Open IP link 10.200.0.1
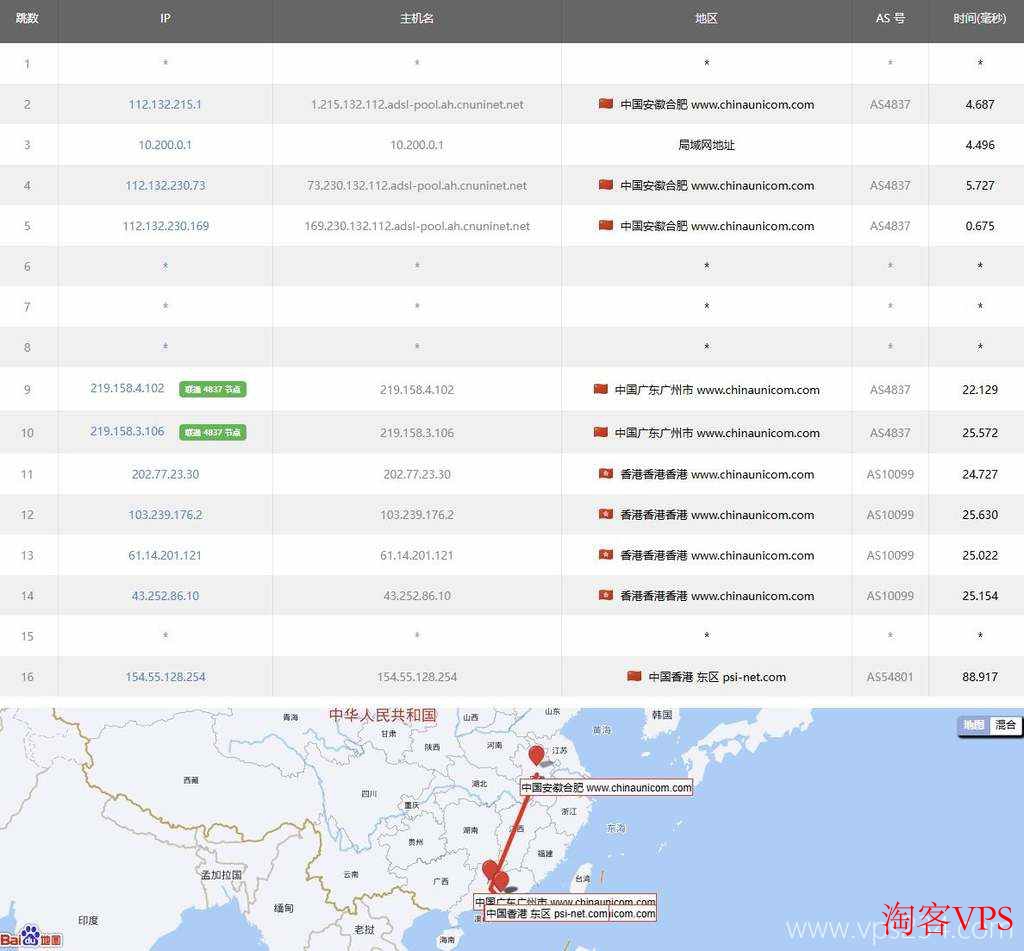1024x951 pixels. point(165,145)
